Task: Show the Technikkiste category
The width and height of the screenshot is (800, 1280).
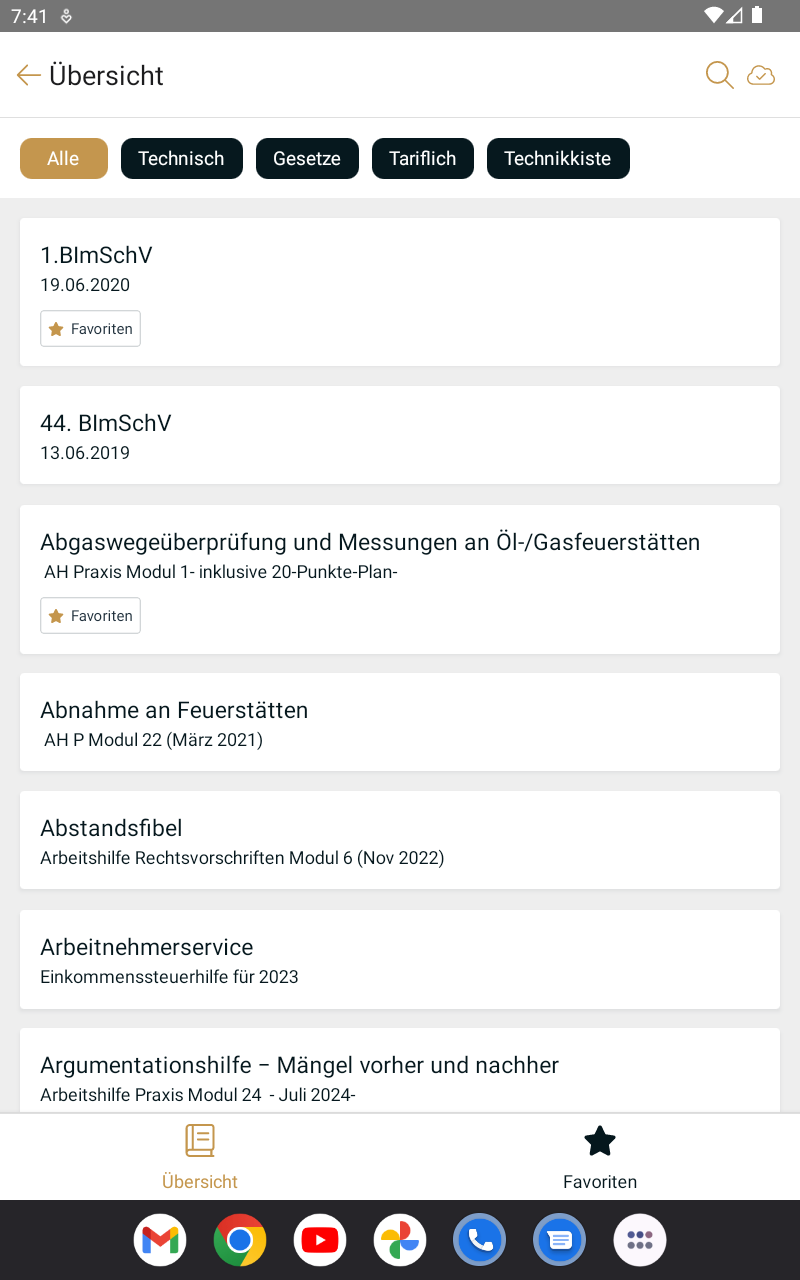Action: (x=558, y=158)
